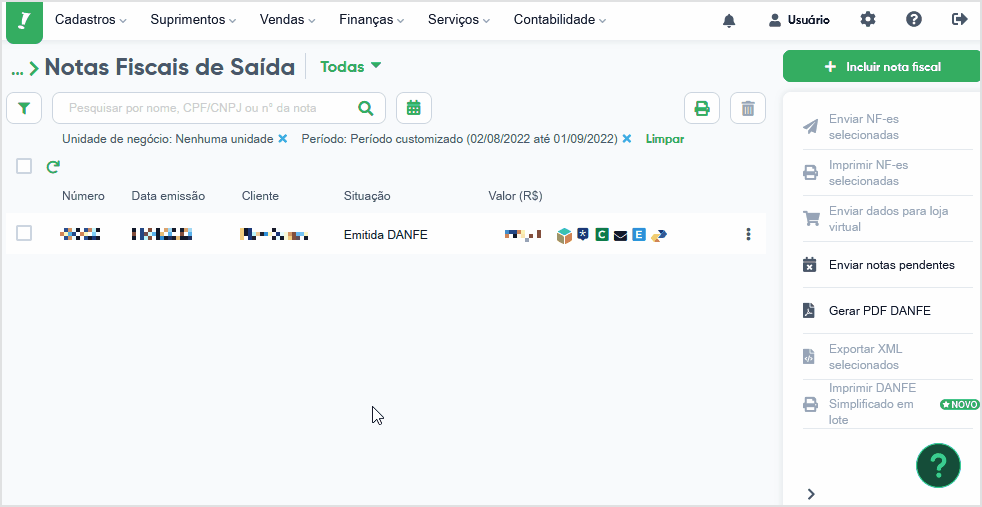The height and width of the screenshot is (507, 982).
Task: Click the Número column header
Action: click(x=83, y=196)
